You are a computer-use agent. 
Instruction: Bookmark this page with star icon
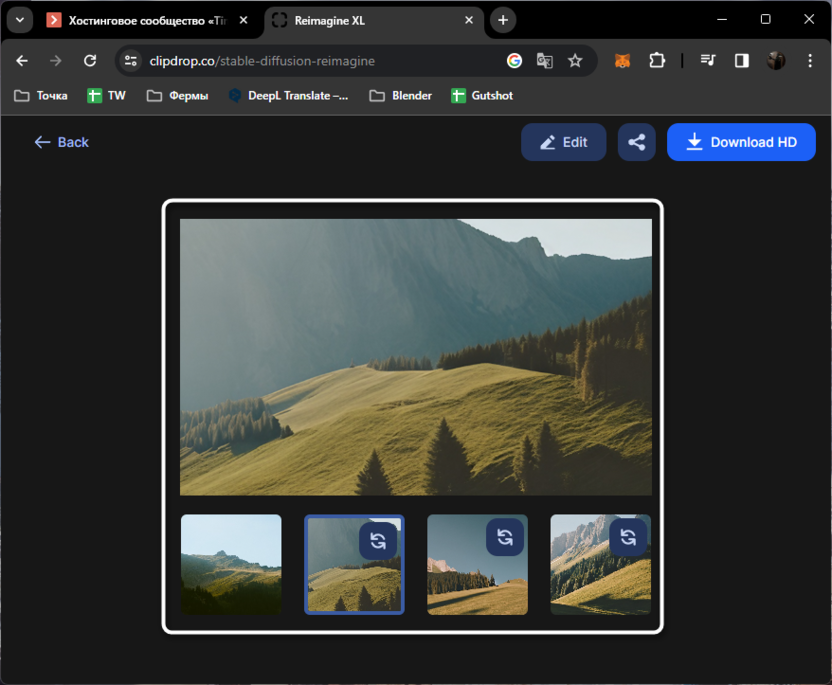point(575,61)
